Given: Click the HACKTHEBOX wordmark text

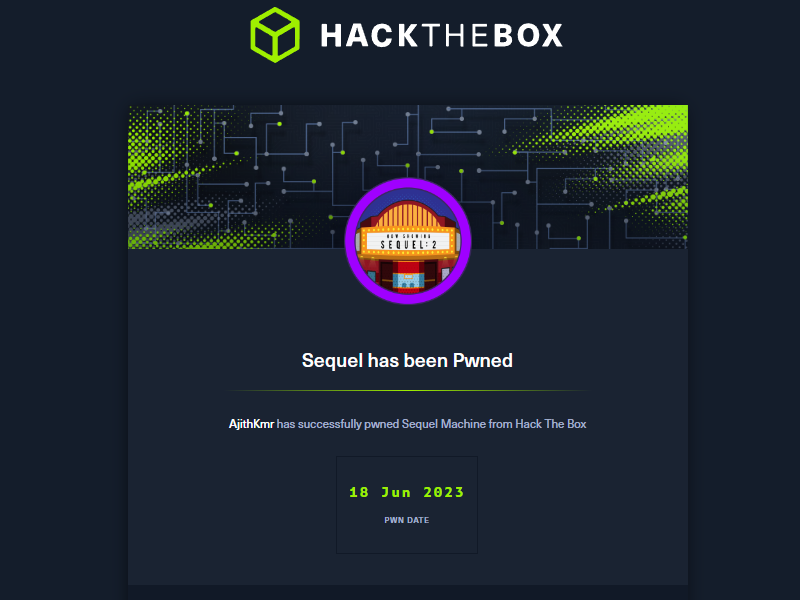Looking at the screenshot, I should 441,36.
